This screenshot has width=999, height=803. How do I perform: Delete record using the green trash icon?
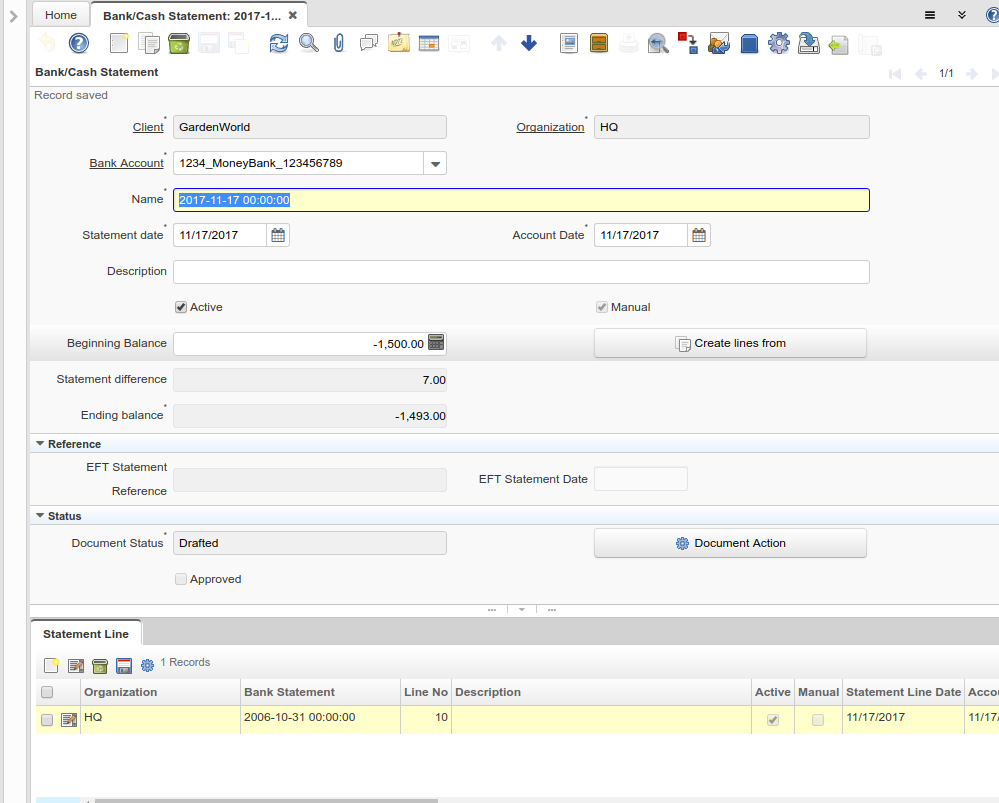point(179,43)
